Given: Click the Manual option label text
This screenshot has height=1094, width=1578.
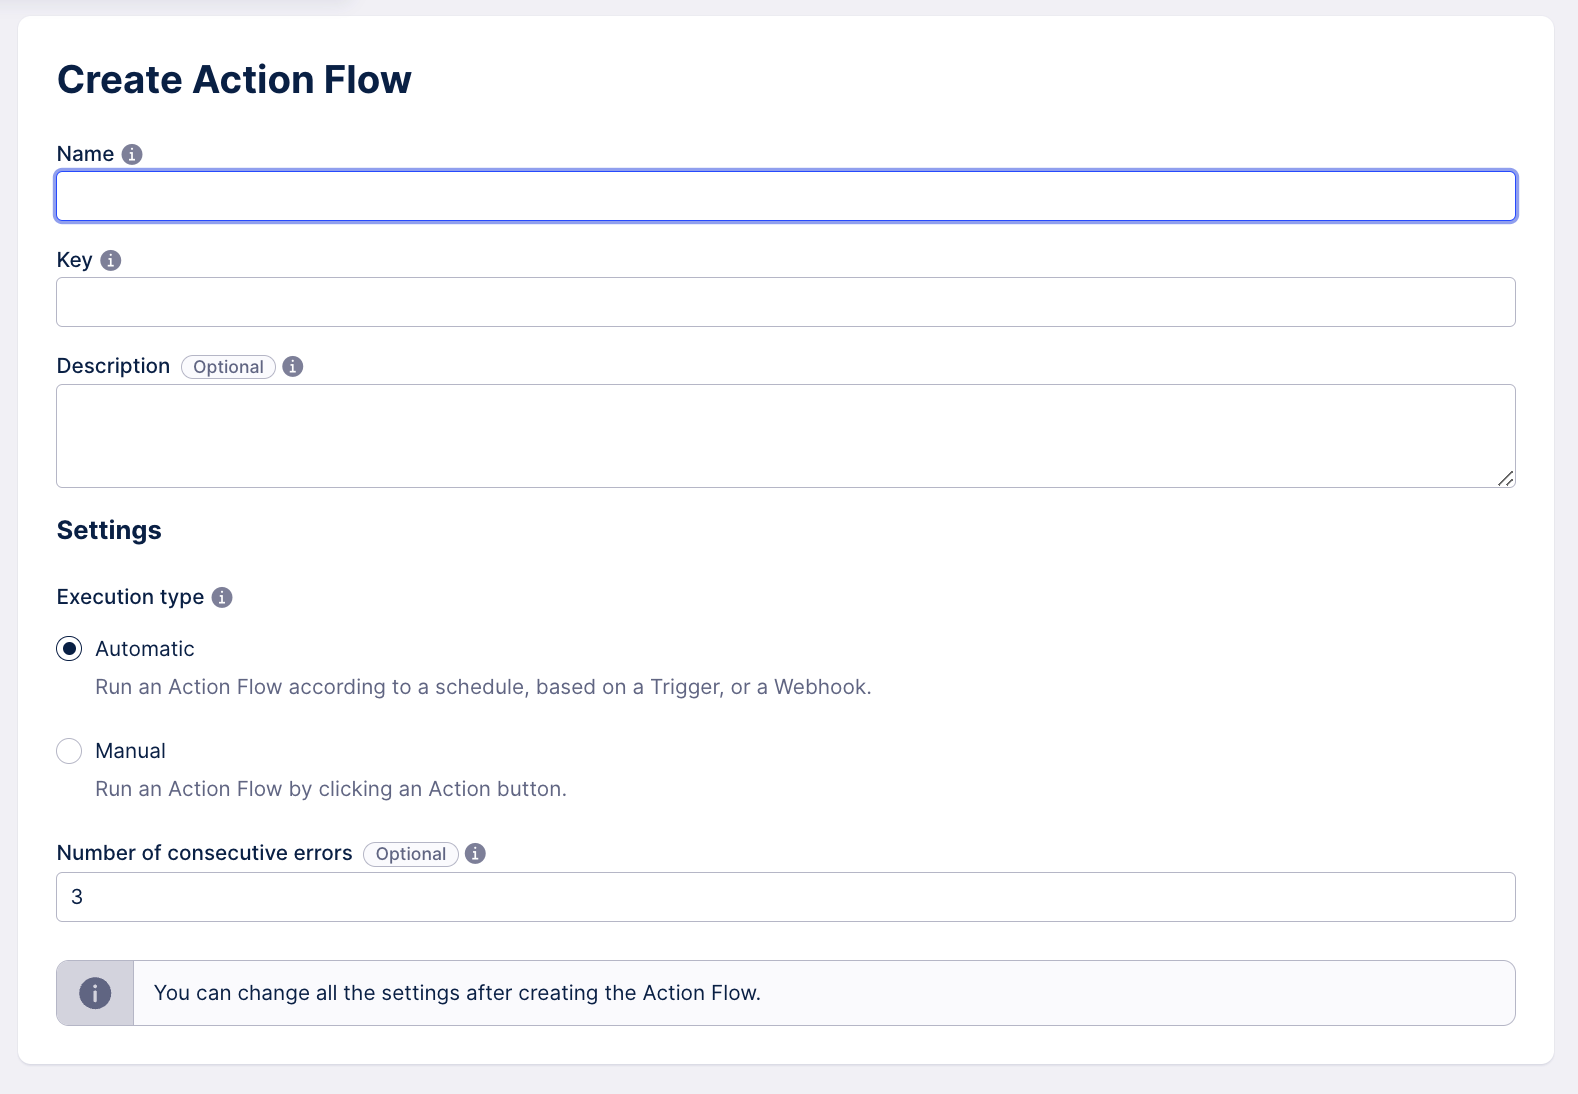Looking at the screenshot, I should click(131, 751).
